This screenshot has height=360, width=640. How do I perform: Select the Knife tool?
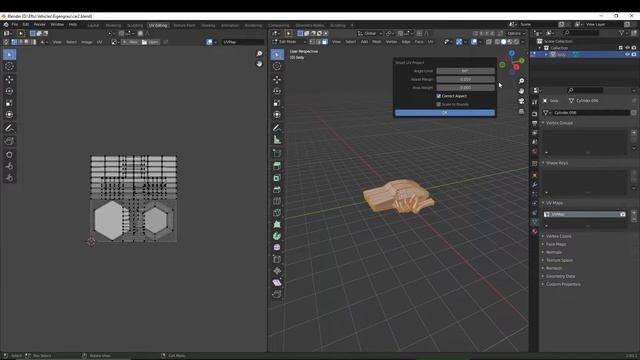(x=277, y=213)
